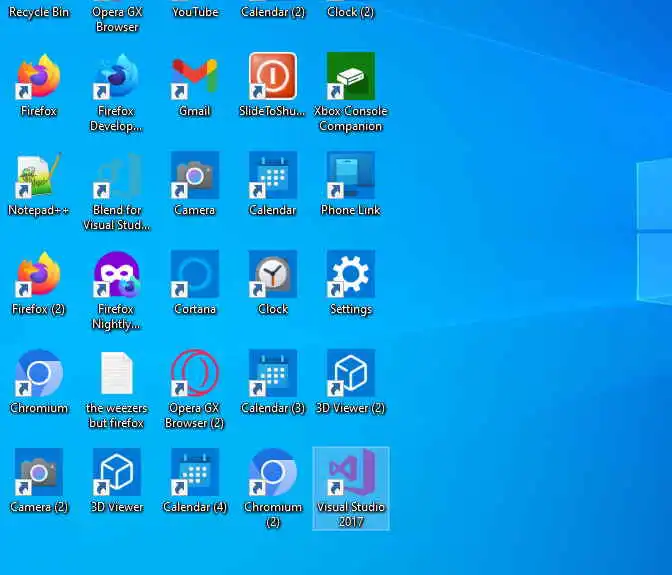Select the Firefox (2) shortcut
This screenshot has height=575, width=672.
pos(39,274)
